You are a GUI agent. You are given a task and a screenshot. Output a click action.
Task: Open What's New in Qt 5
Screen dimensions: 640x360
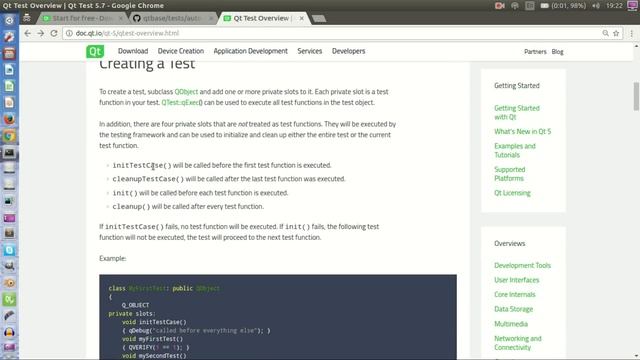(x=522, y=131)
